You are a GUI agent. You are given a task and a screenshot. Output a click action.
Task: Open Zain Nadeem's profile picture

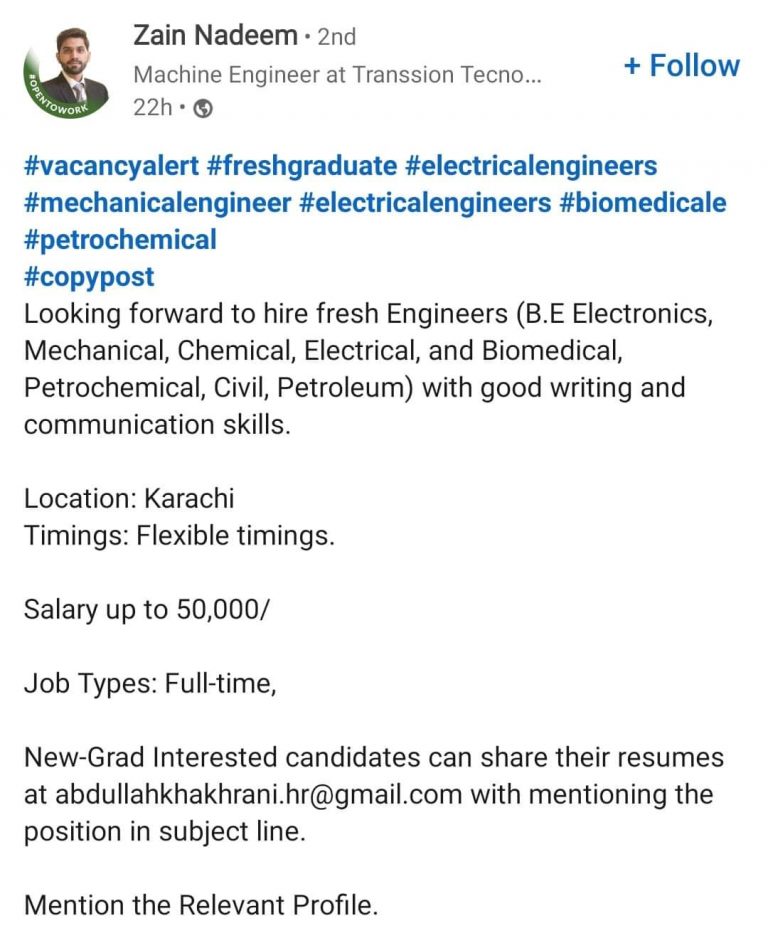click(72, 64)
